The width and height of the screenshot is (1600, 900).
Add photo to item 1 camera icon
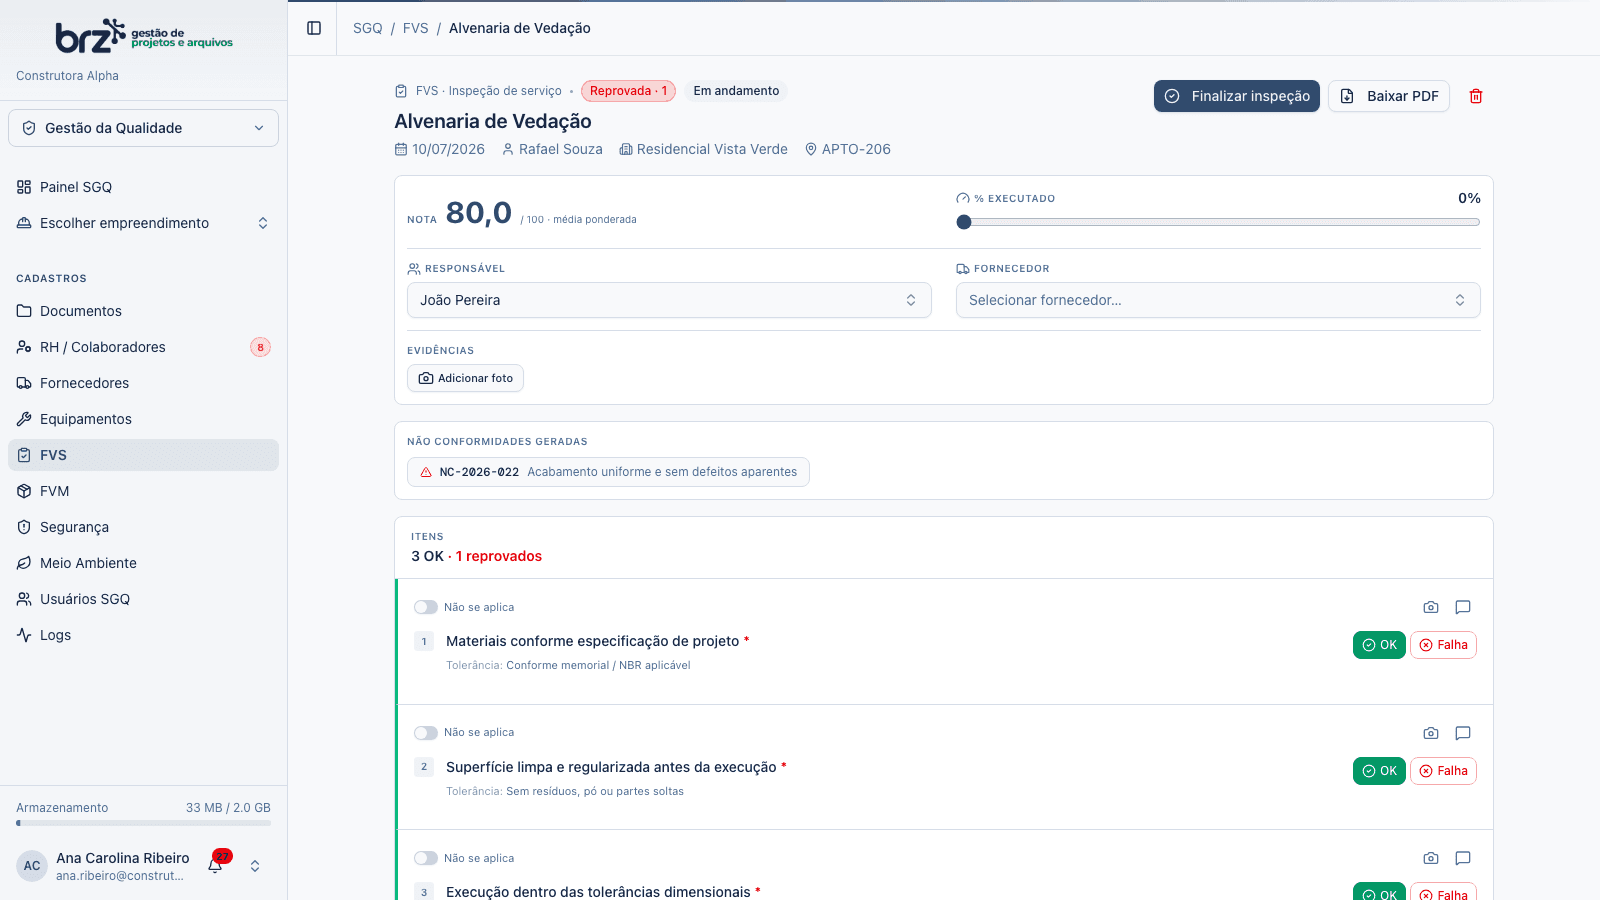point(1431,607)
